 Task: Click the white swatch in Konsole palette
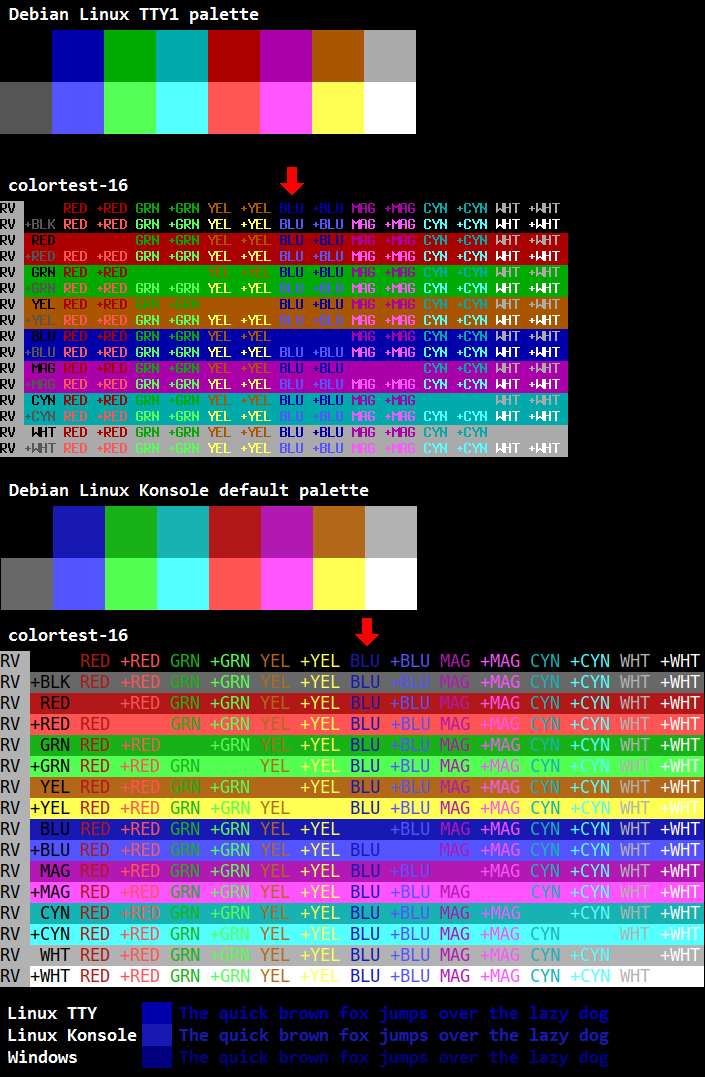pos(391,584)
